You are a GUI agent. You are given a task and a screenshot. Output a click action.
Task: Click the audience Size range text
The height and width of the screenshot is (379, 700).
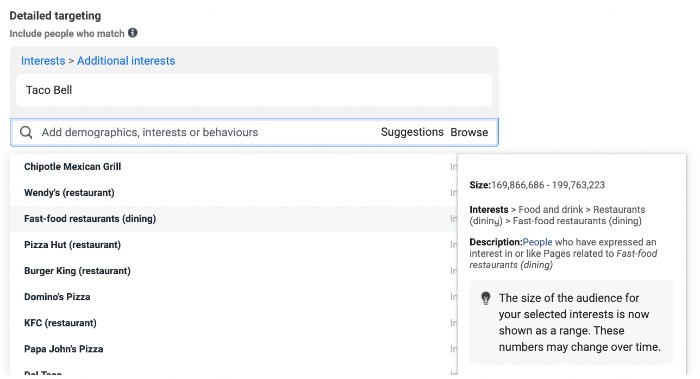tap(537, 185)
